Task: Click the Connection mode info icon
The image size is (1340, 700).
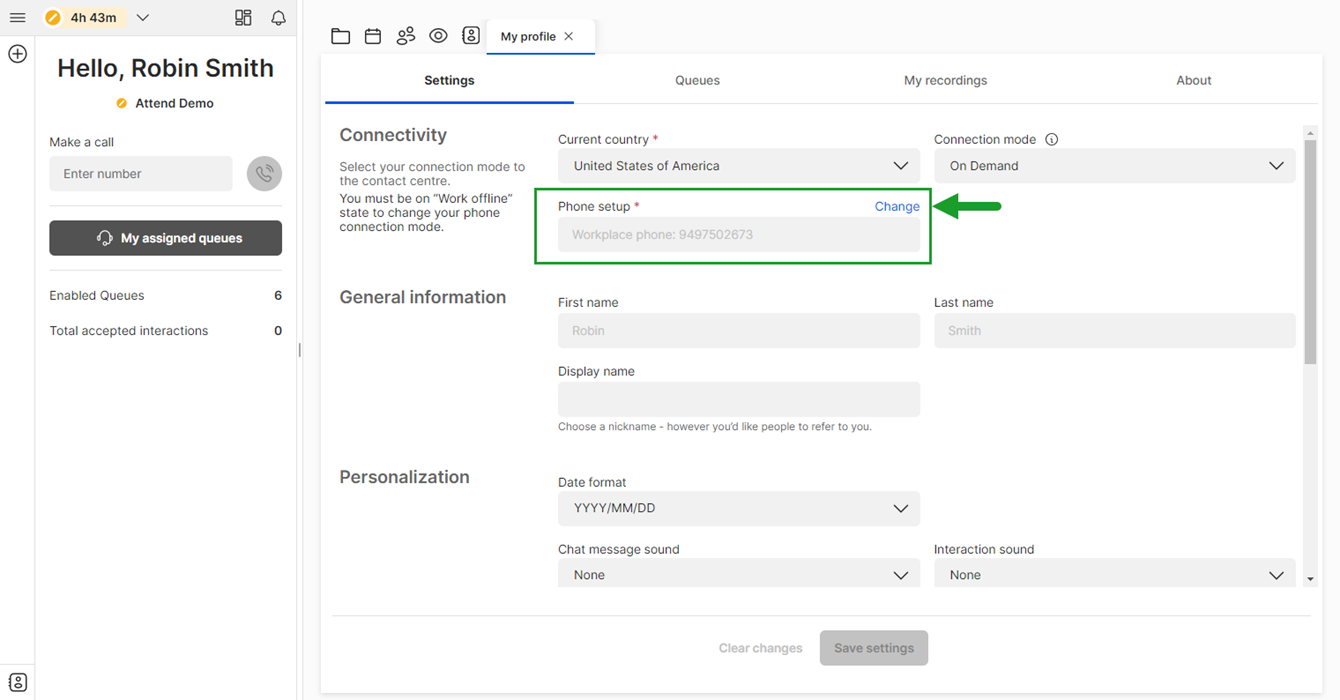Action: pos(1051,139)
